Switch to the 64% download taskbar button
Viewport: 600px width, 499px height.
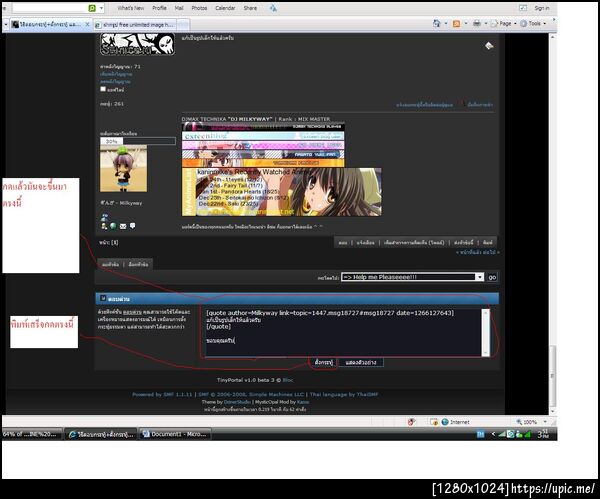pyautogui.click(x=31, y=434)
